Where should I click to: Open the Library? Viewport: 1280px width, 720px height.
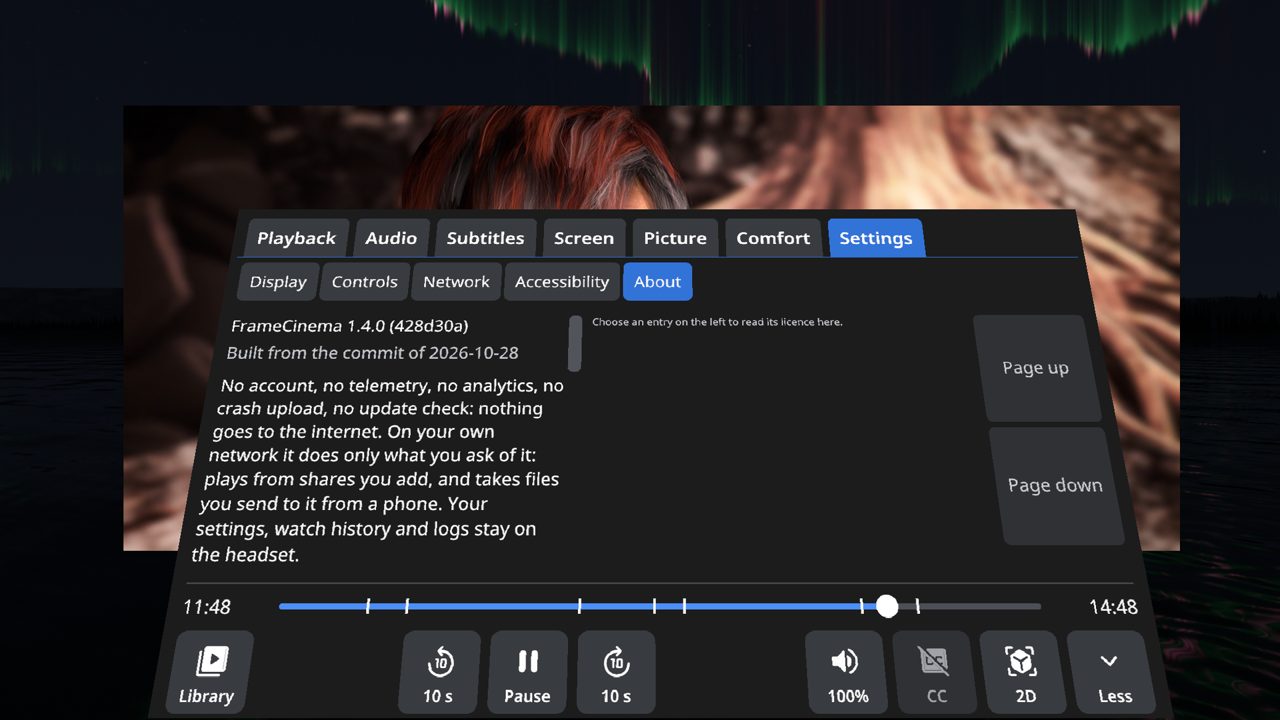point(208,673)
